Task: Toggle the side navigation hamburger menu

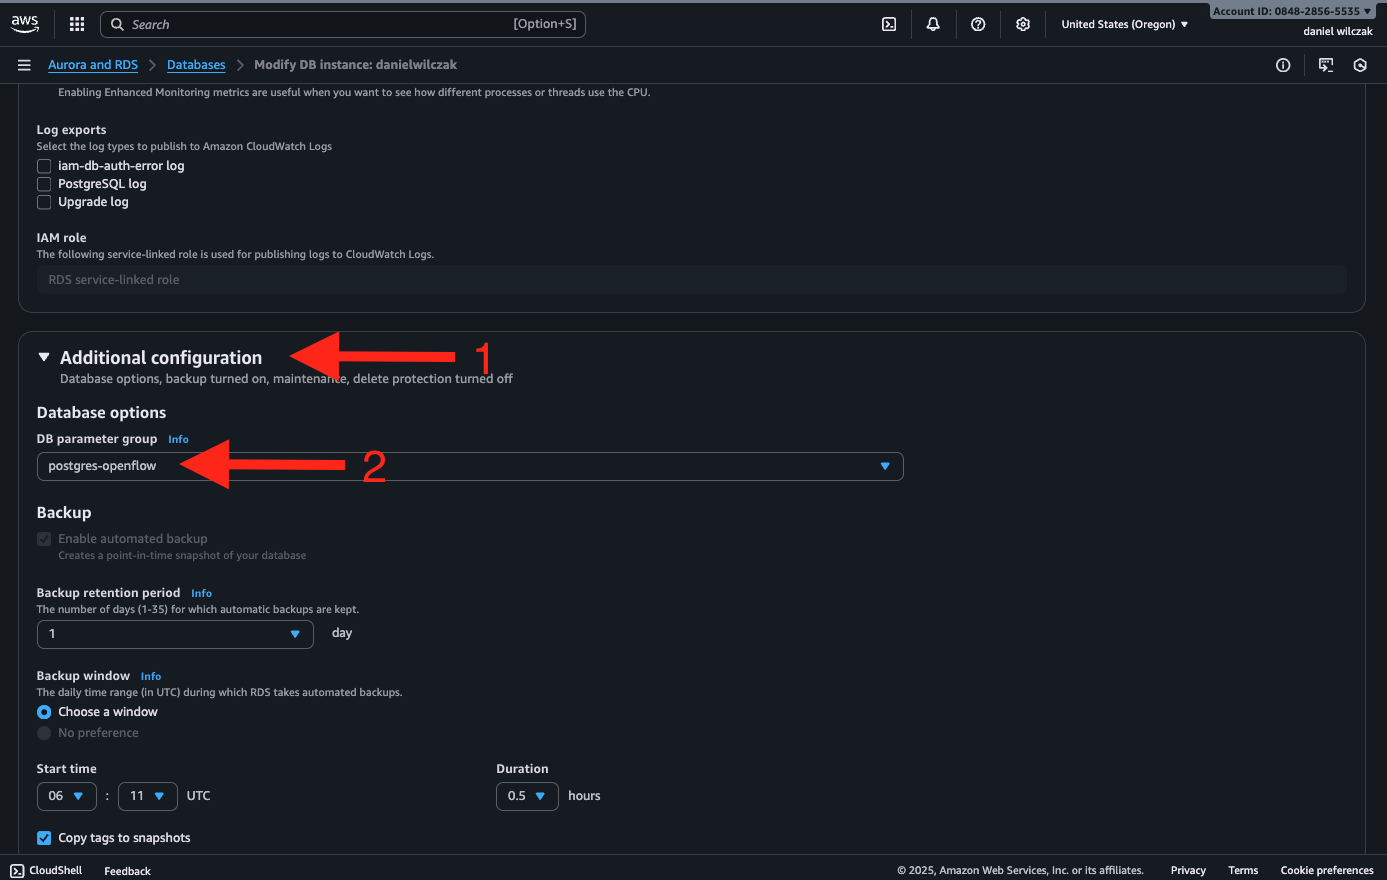Action: click(x=24, y=65)
